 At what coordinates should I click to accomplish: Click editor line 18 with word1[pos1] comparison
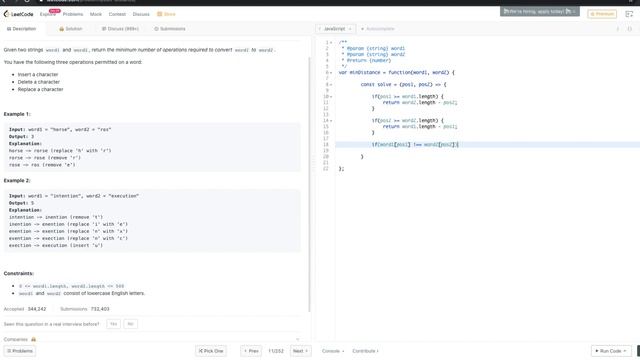[x=487, y=144]
